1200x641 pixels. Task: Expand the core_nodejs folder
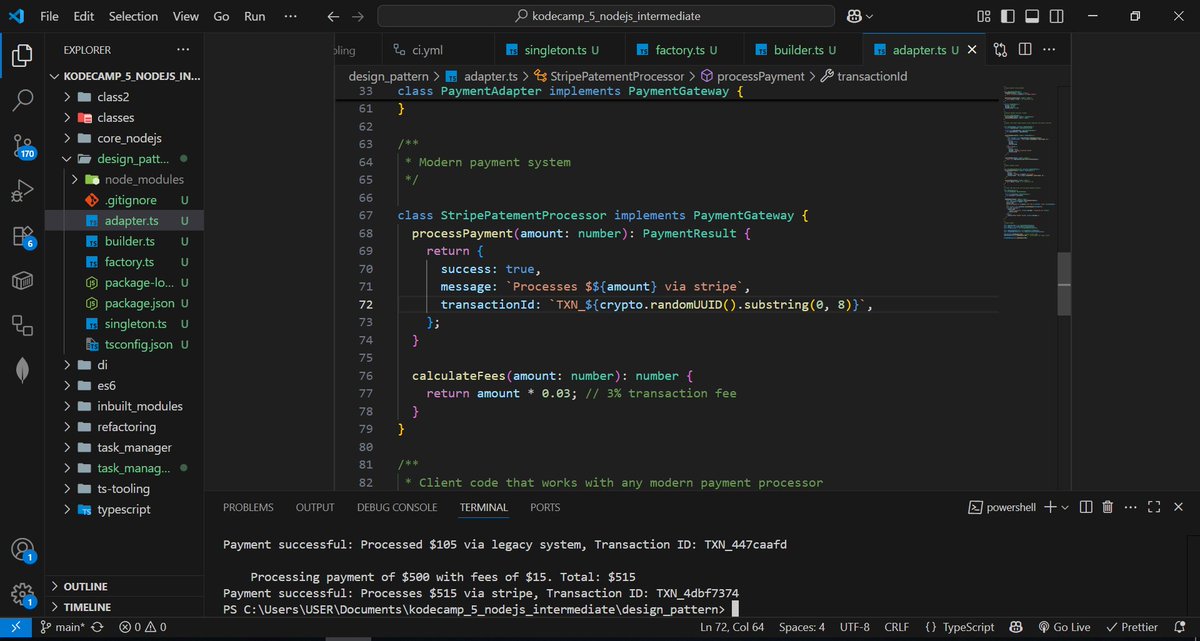click(x=124, y=138)
